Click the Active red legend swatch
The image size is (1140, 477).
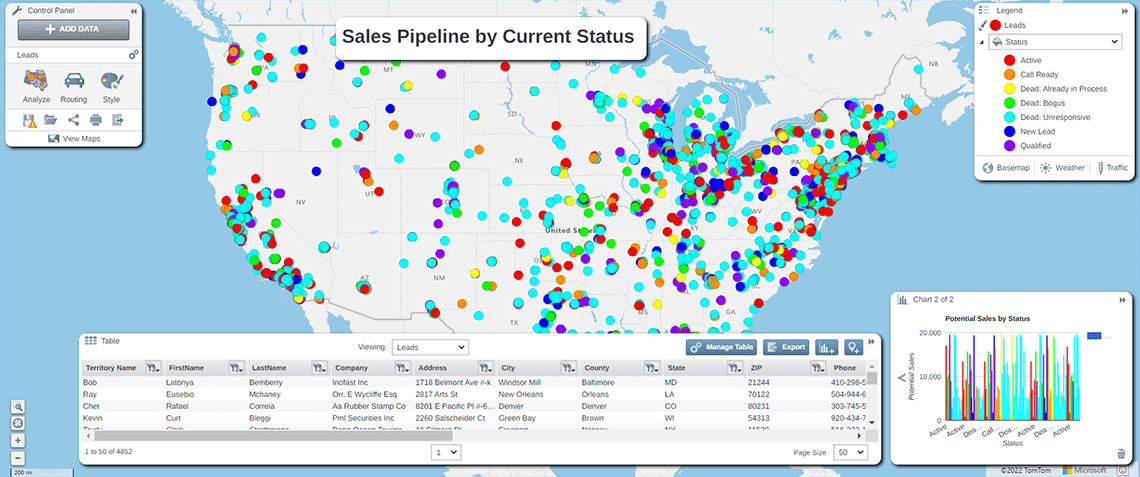point(1009,60)
